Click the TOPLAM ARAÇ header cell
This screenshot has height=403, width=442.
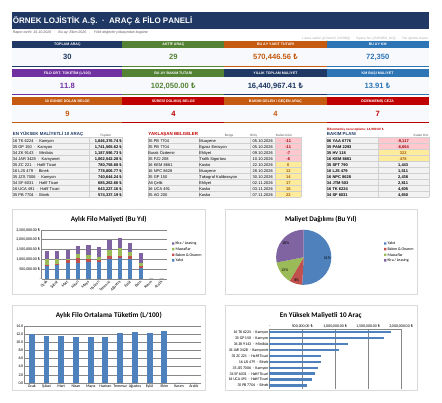tap(67, 44)
